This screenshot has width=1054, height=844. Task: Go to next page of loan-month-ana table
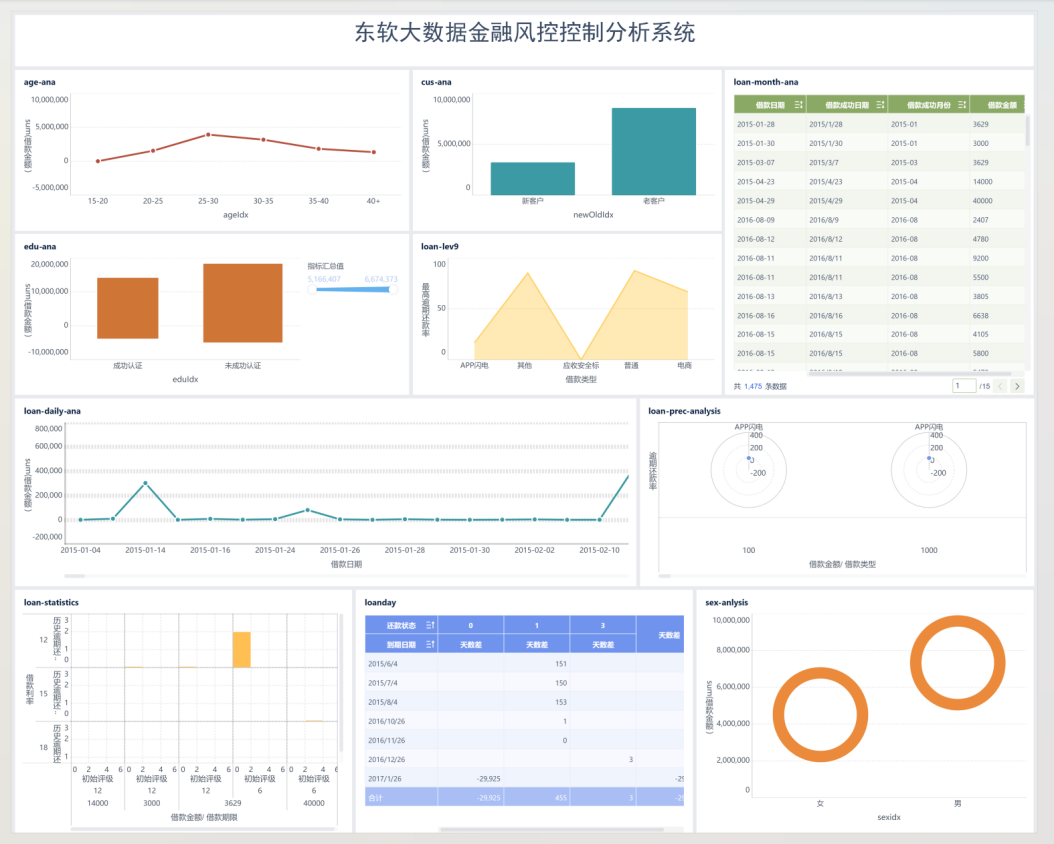(x=1017, y=386)
